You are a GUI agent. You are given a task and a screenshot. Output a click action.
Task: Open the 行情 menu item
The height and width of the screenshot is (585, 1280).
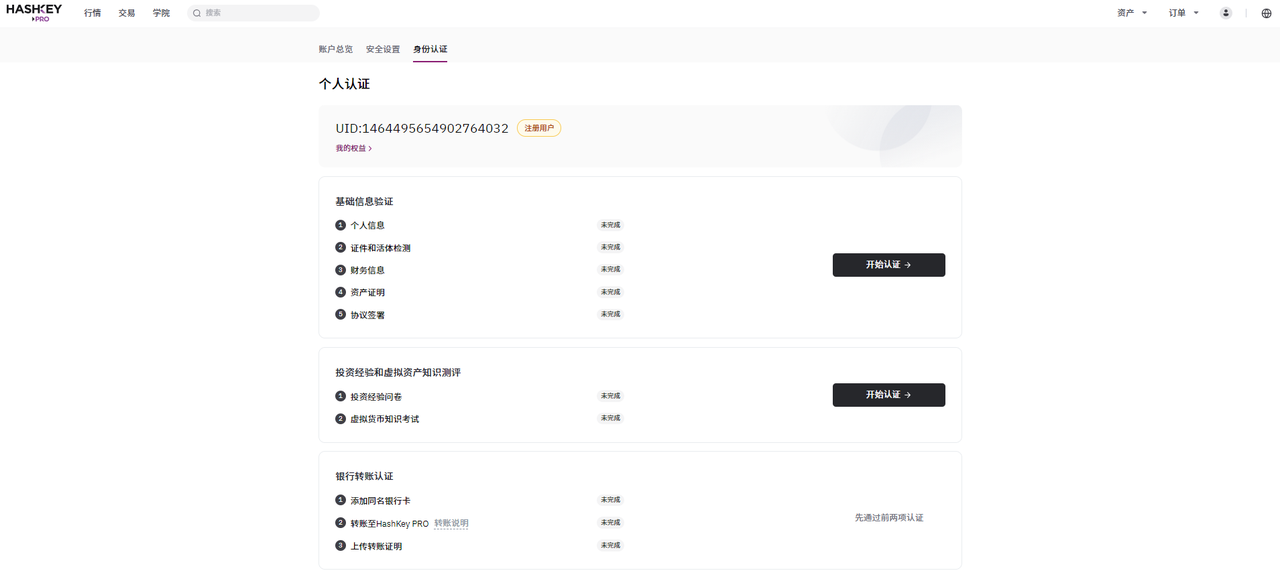coord(92,13)
